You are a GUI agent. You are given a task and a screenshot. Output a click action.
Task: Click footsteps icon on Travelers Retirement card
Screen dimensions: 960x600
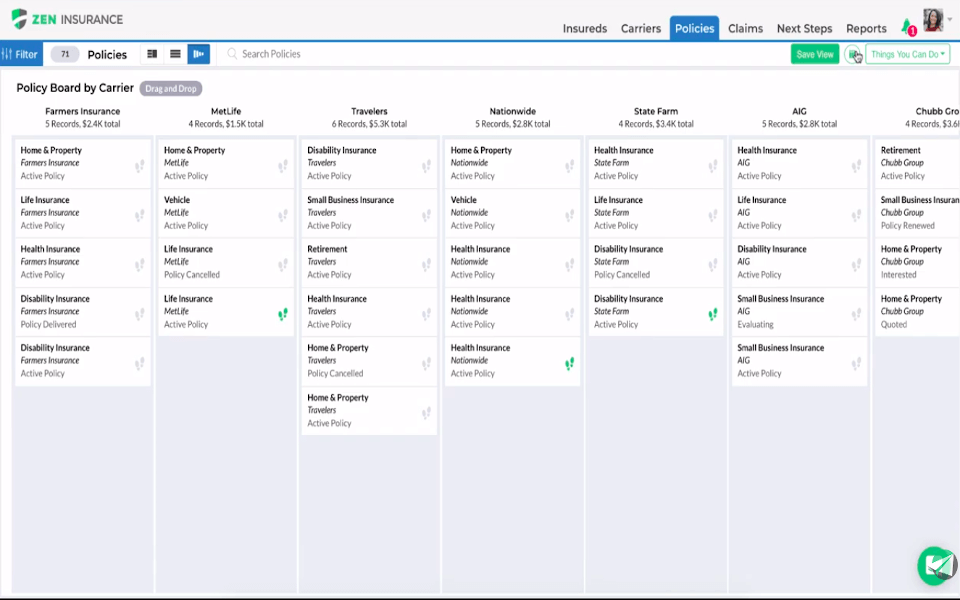click(x=426, y=264)
